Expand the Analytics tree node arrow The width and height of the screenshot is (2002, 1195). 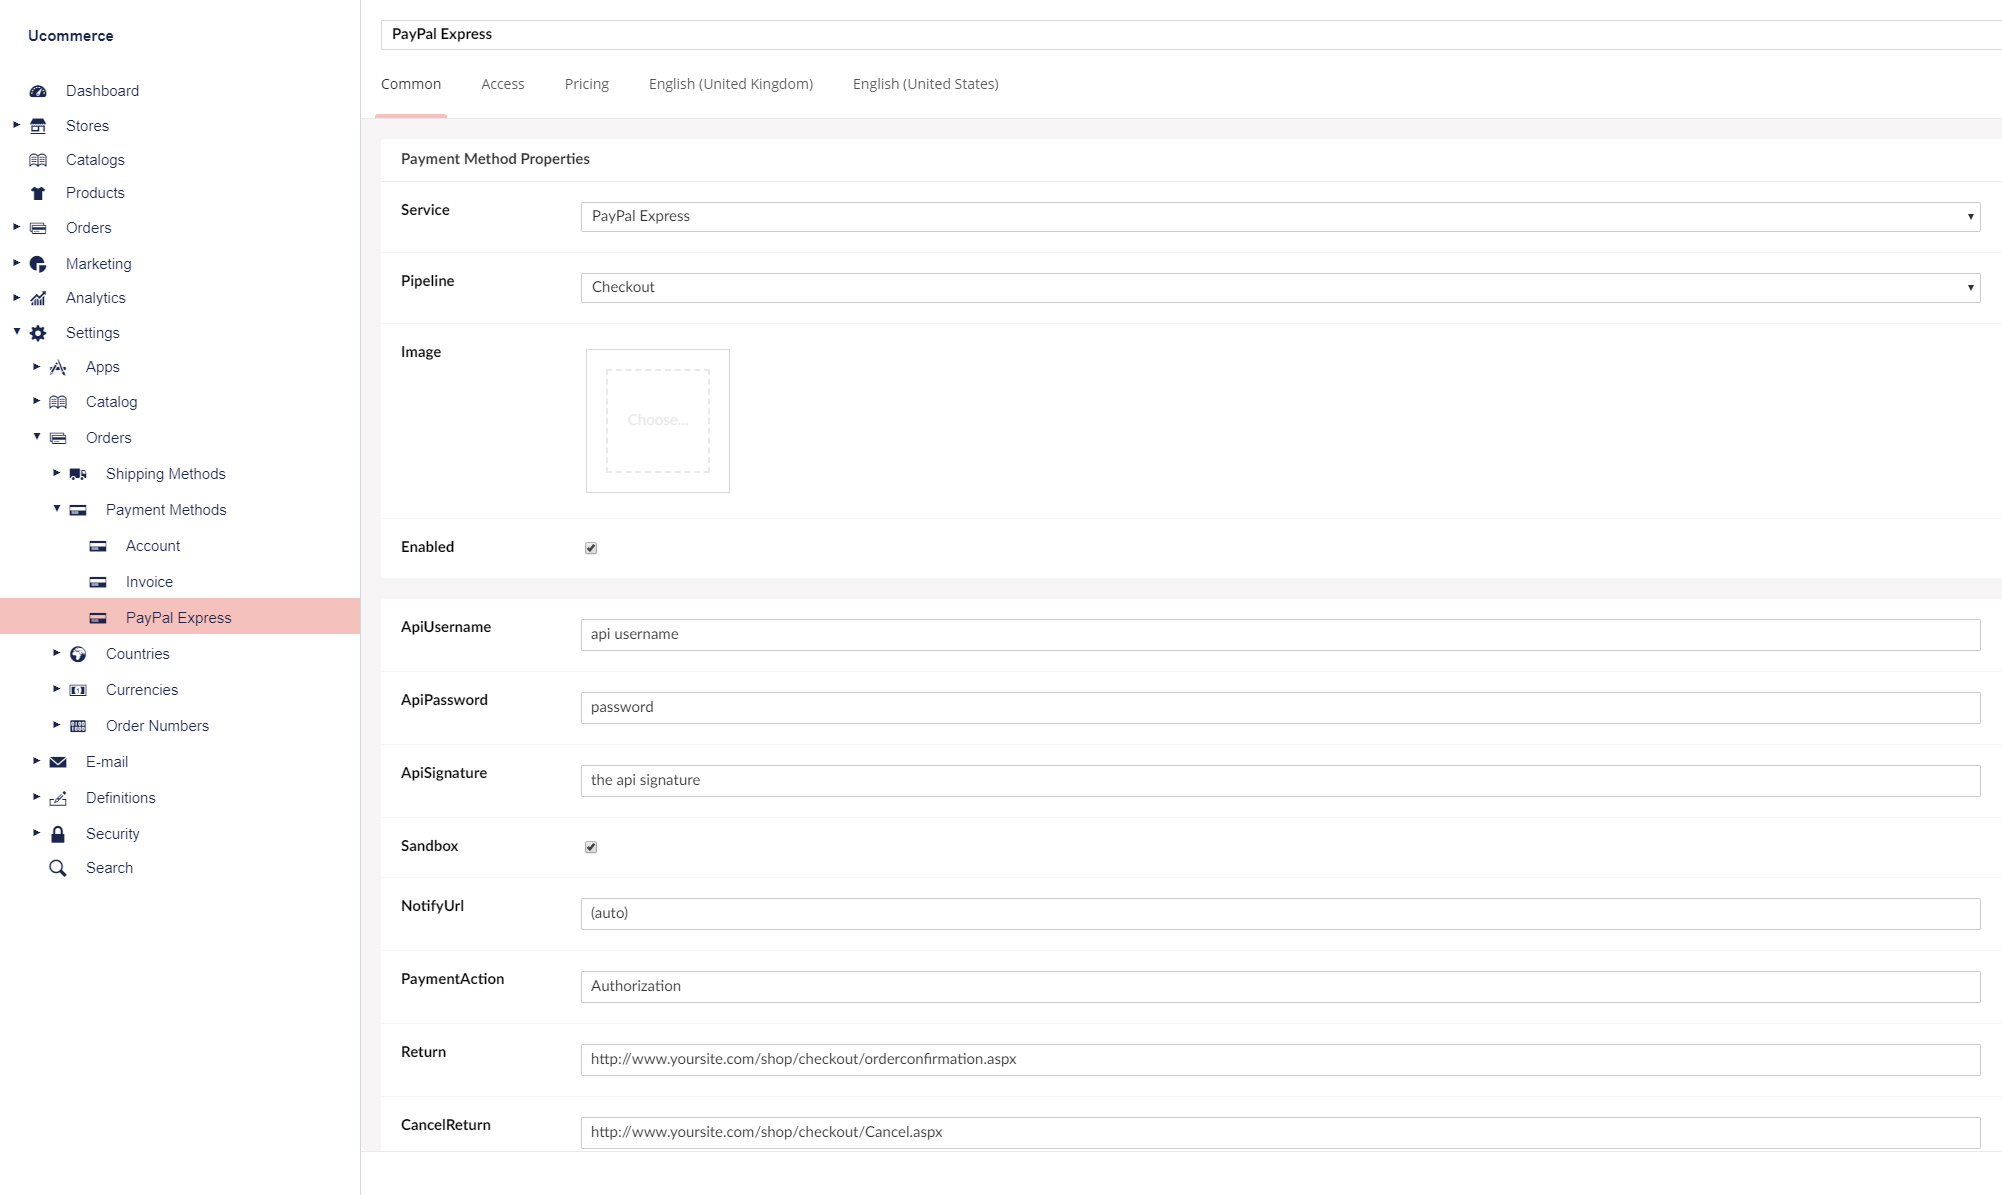[16, 297]
